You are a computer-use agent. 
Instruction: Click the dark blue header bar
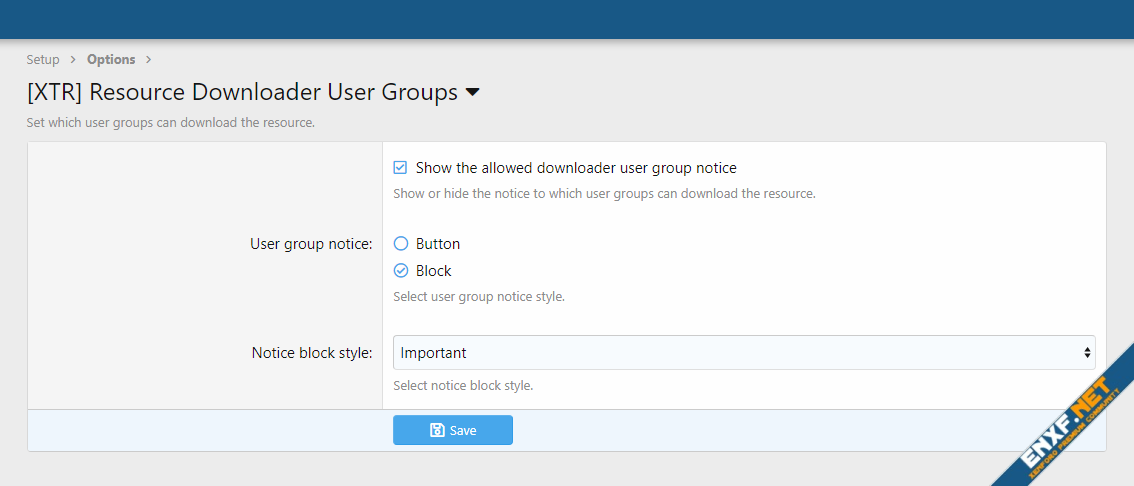[x=567, y=19]
